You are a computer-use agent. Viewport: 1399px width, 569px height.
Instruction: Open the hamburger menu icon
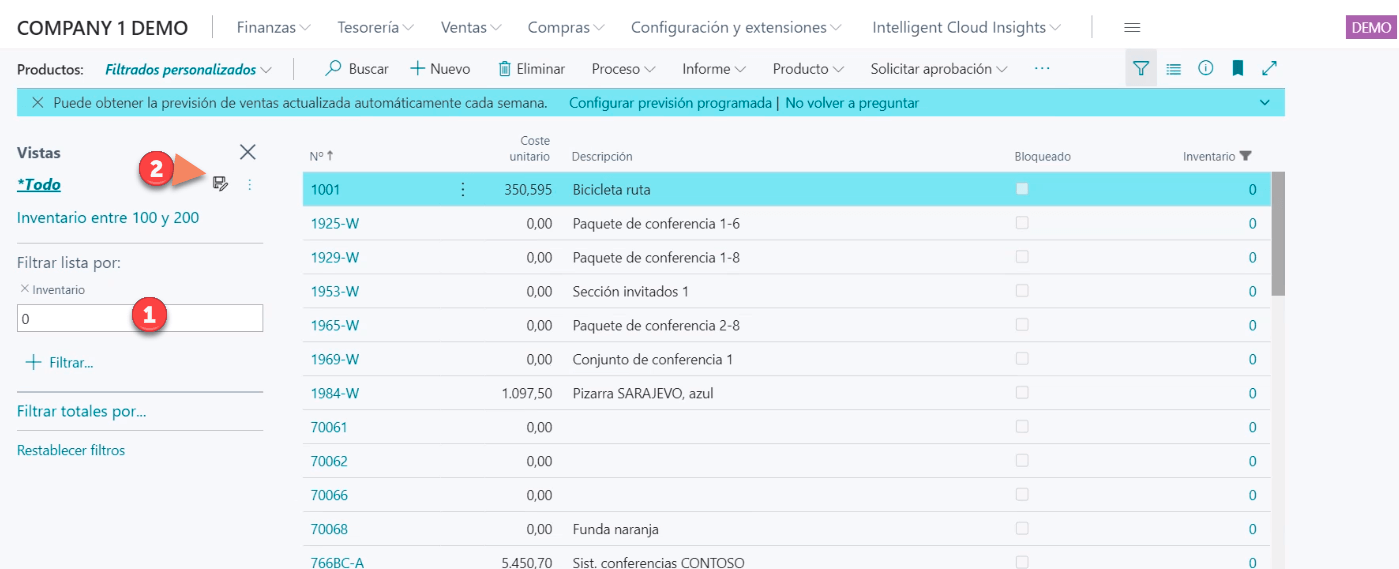[1132, 28]
